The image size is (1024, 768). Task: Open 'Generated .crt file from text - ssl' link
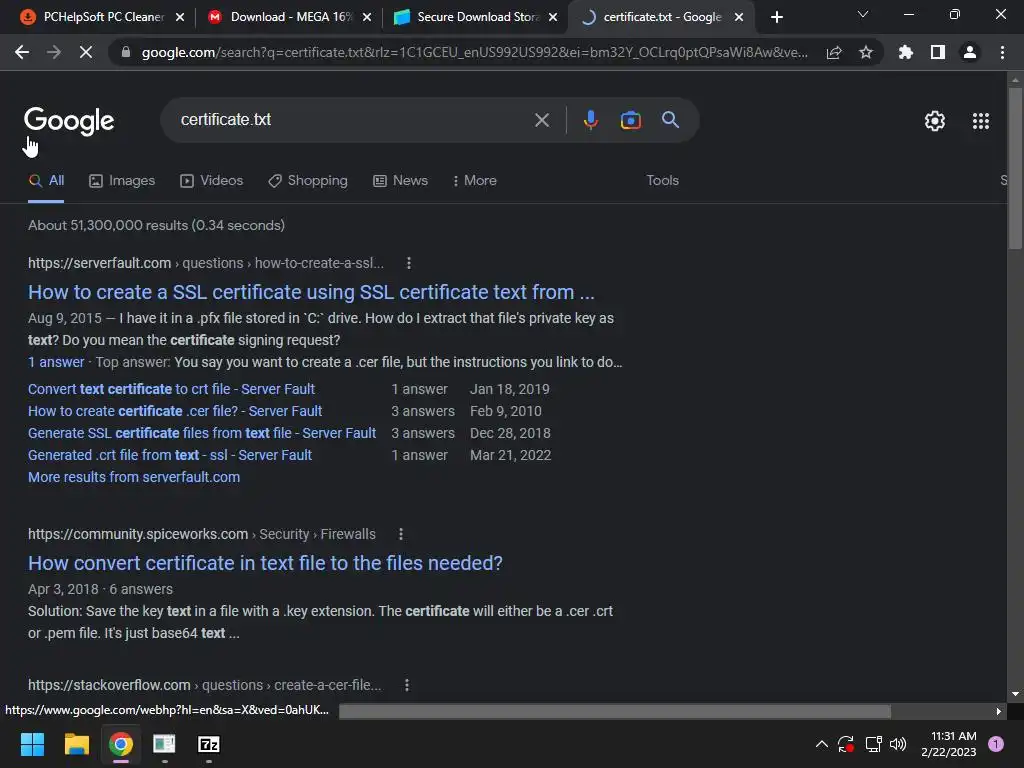click(170, 455)
